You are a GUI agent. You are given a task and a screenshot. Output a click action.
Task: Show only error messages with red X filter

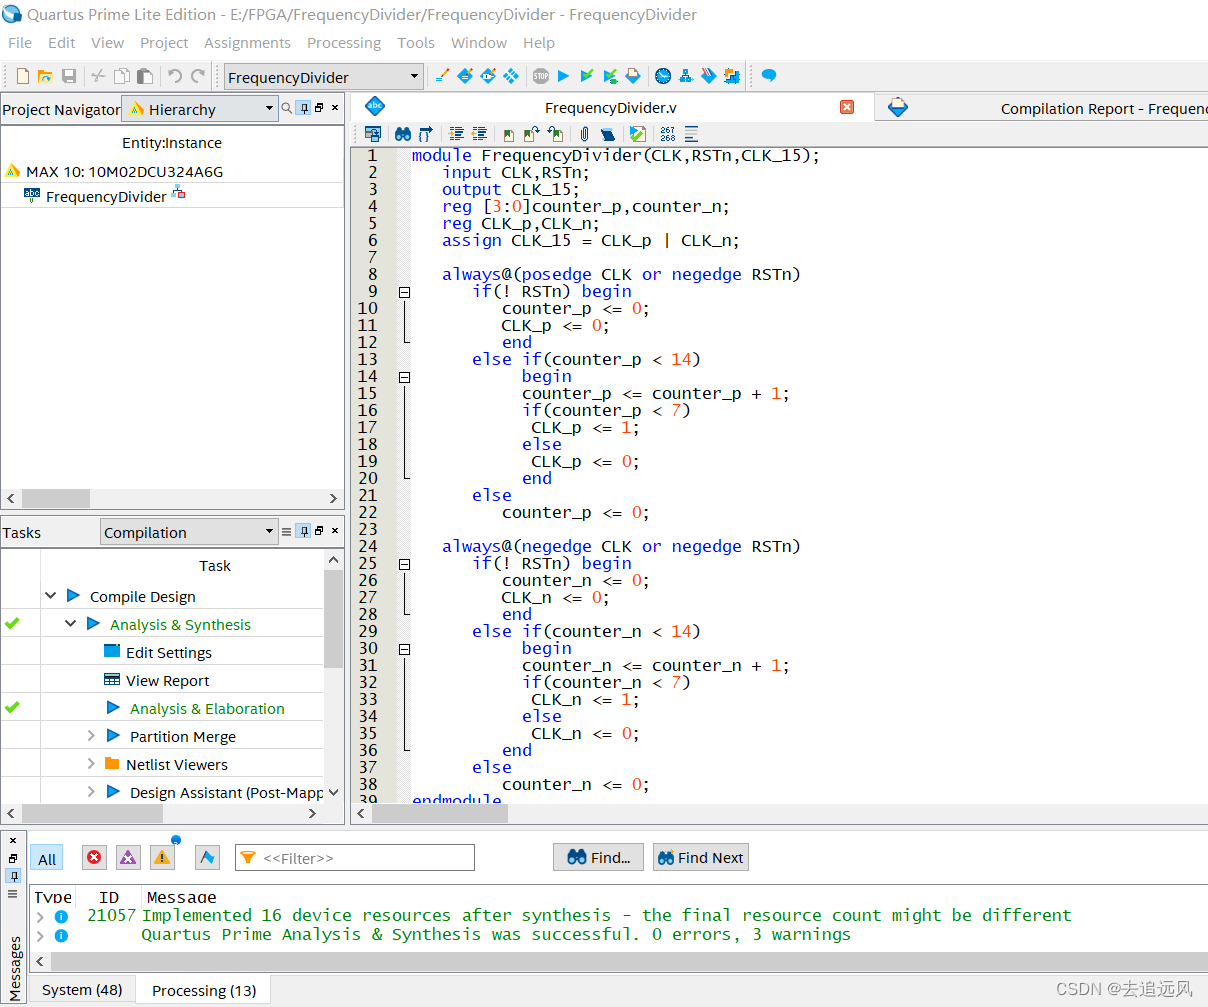click(94, 857)
